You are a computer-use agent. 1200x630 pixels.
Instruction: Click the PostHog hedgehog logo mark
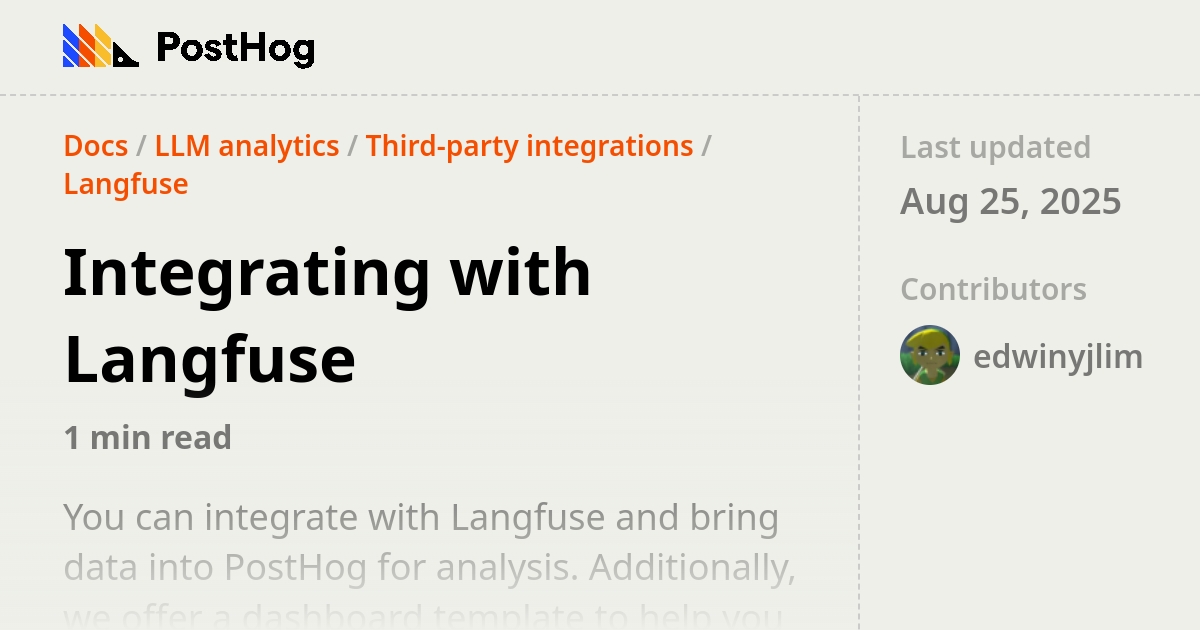click(95, 45)
